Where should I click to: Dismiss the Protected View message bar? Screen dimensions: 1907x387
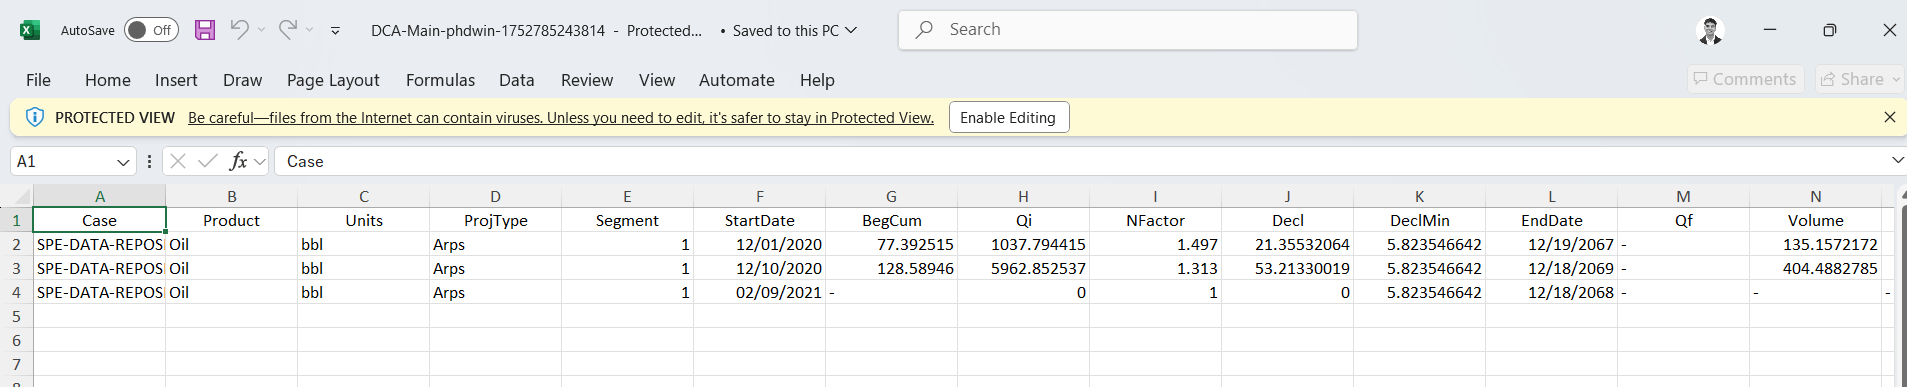[x=1889, y=117]
